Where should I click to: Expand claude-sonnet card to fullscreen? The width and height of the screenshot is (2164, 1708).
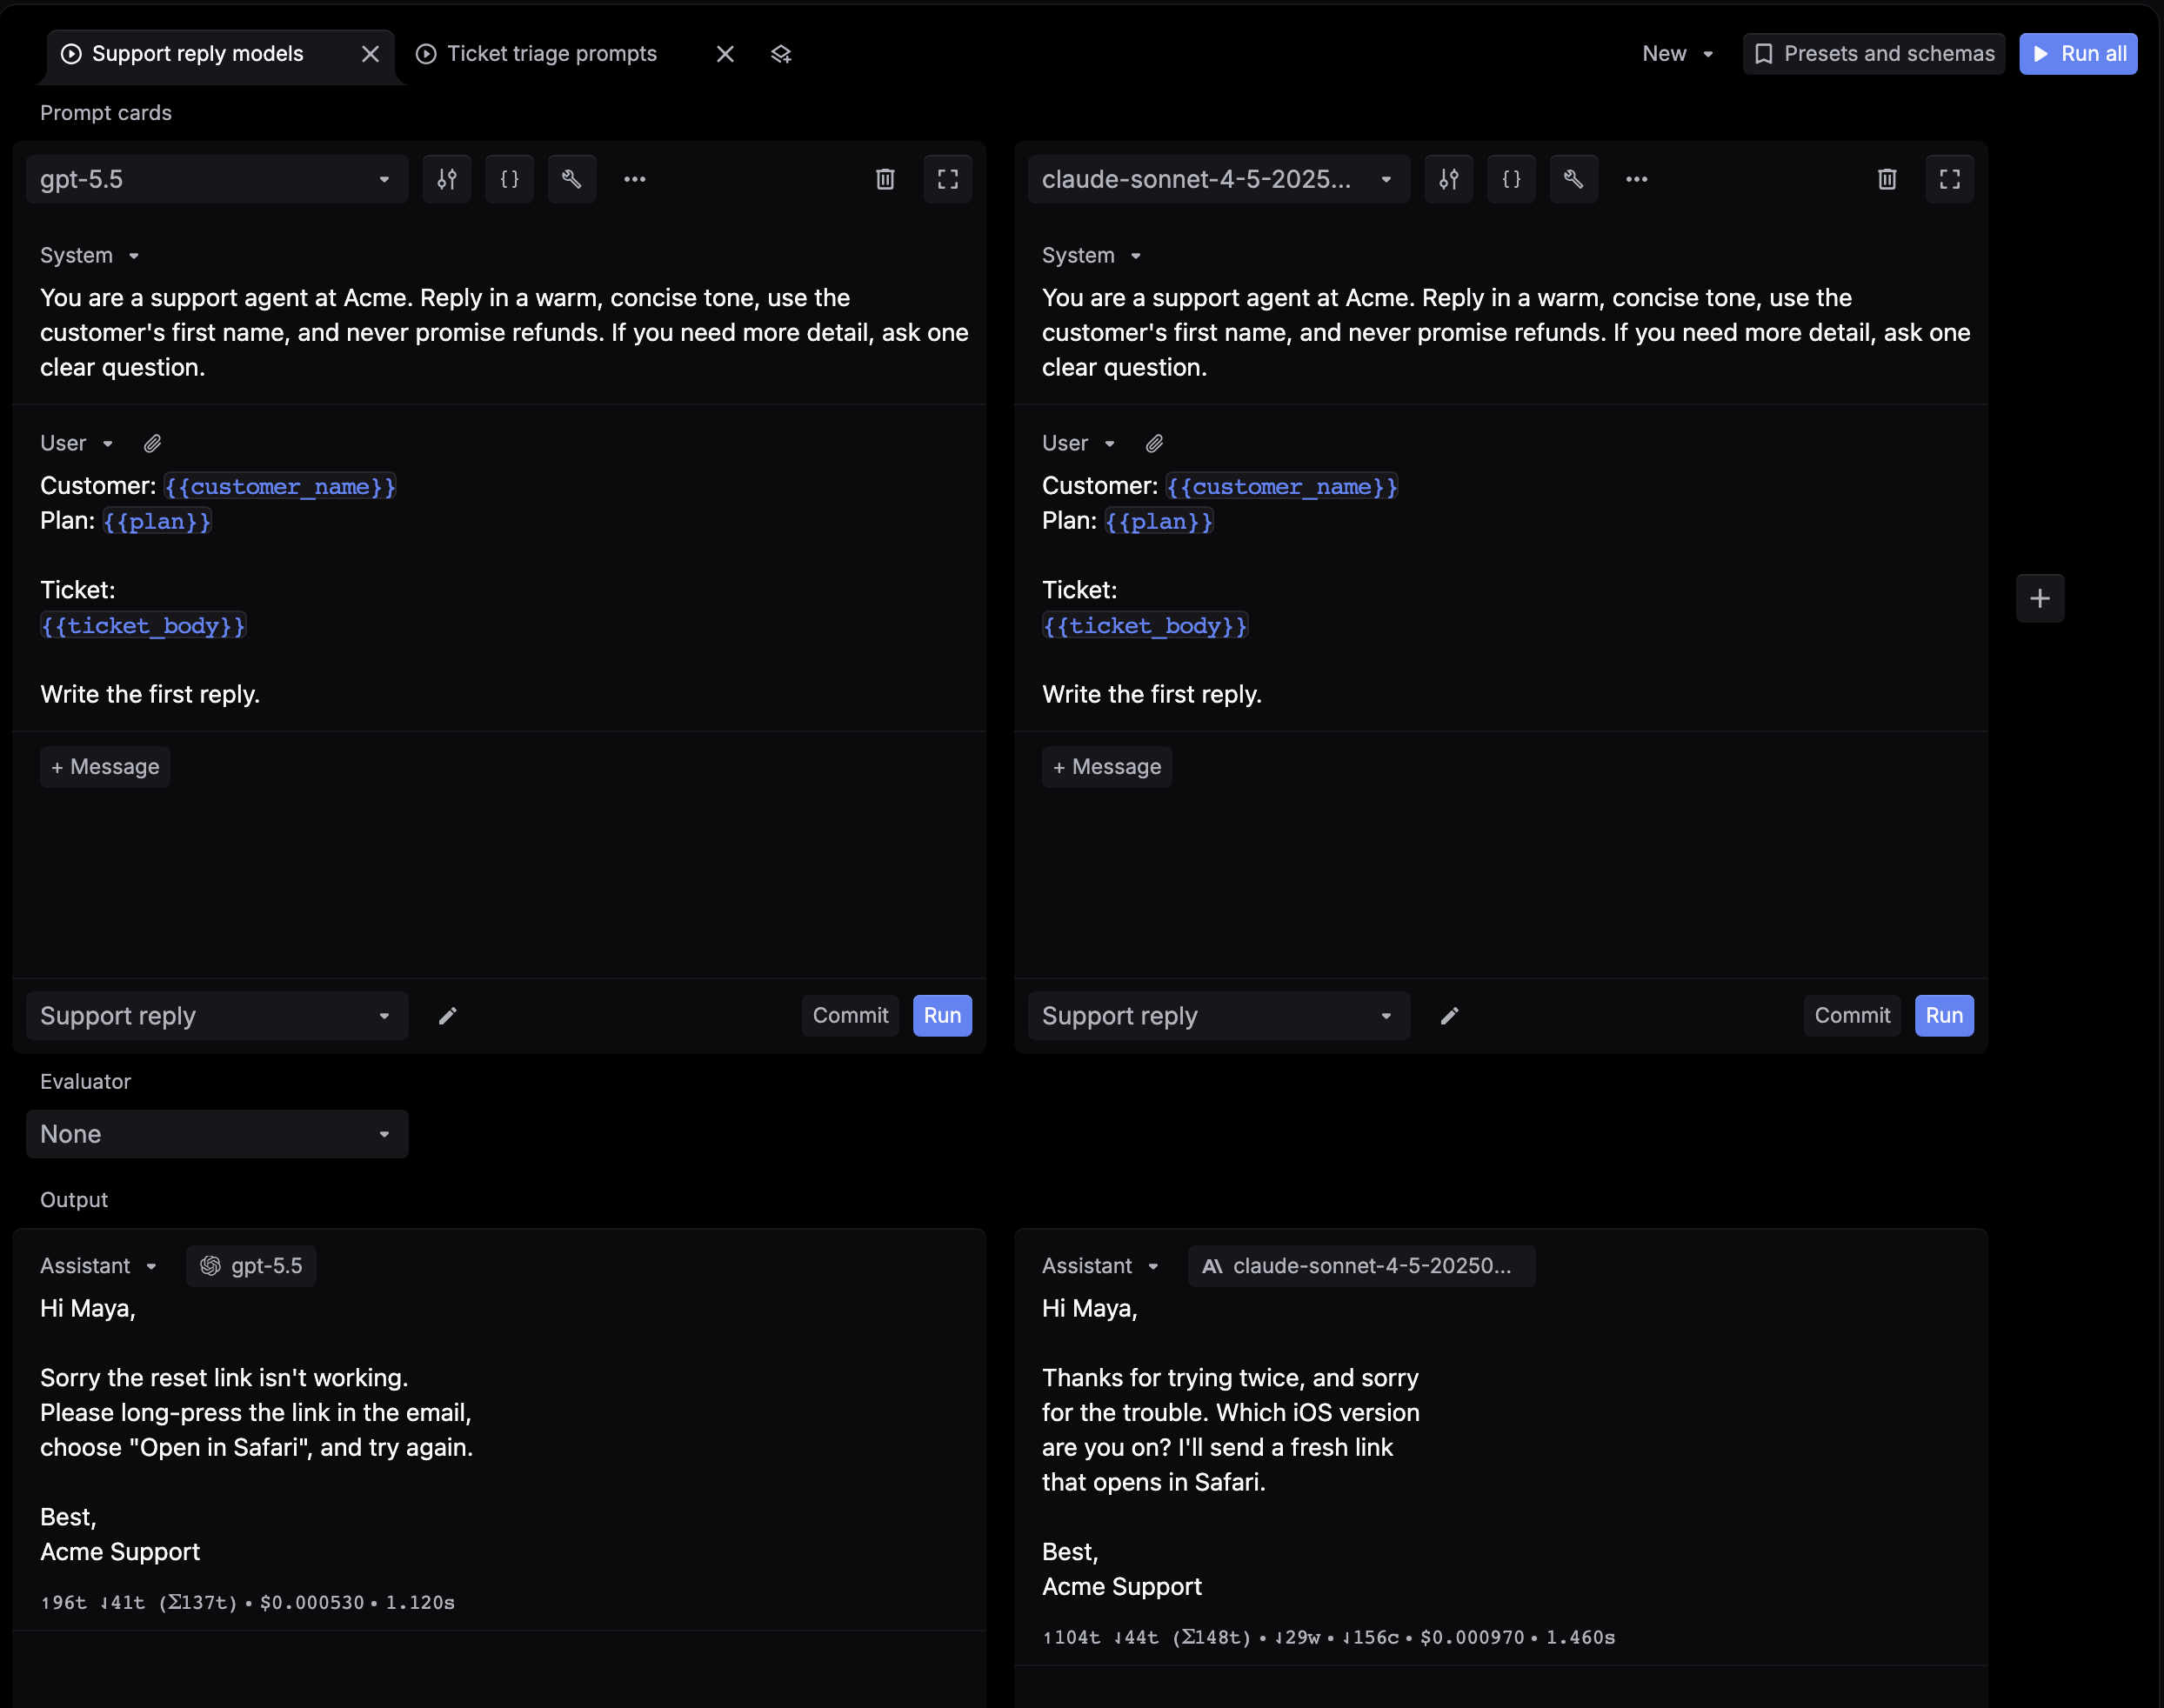coord(1950,179)
